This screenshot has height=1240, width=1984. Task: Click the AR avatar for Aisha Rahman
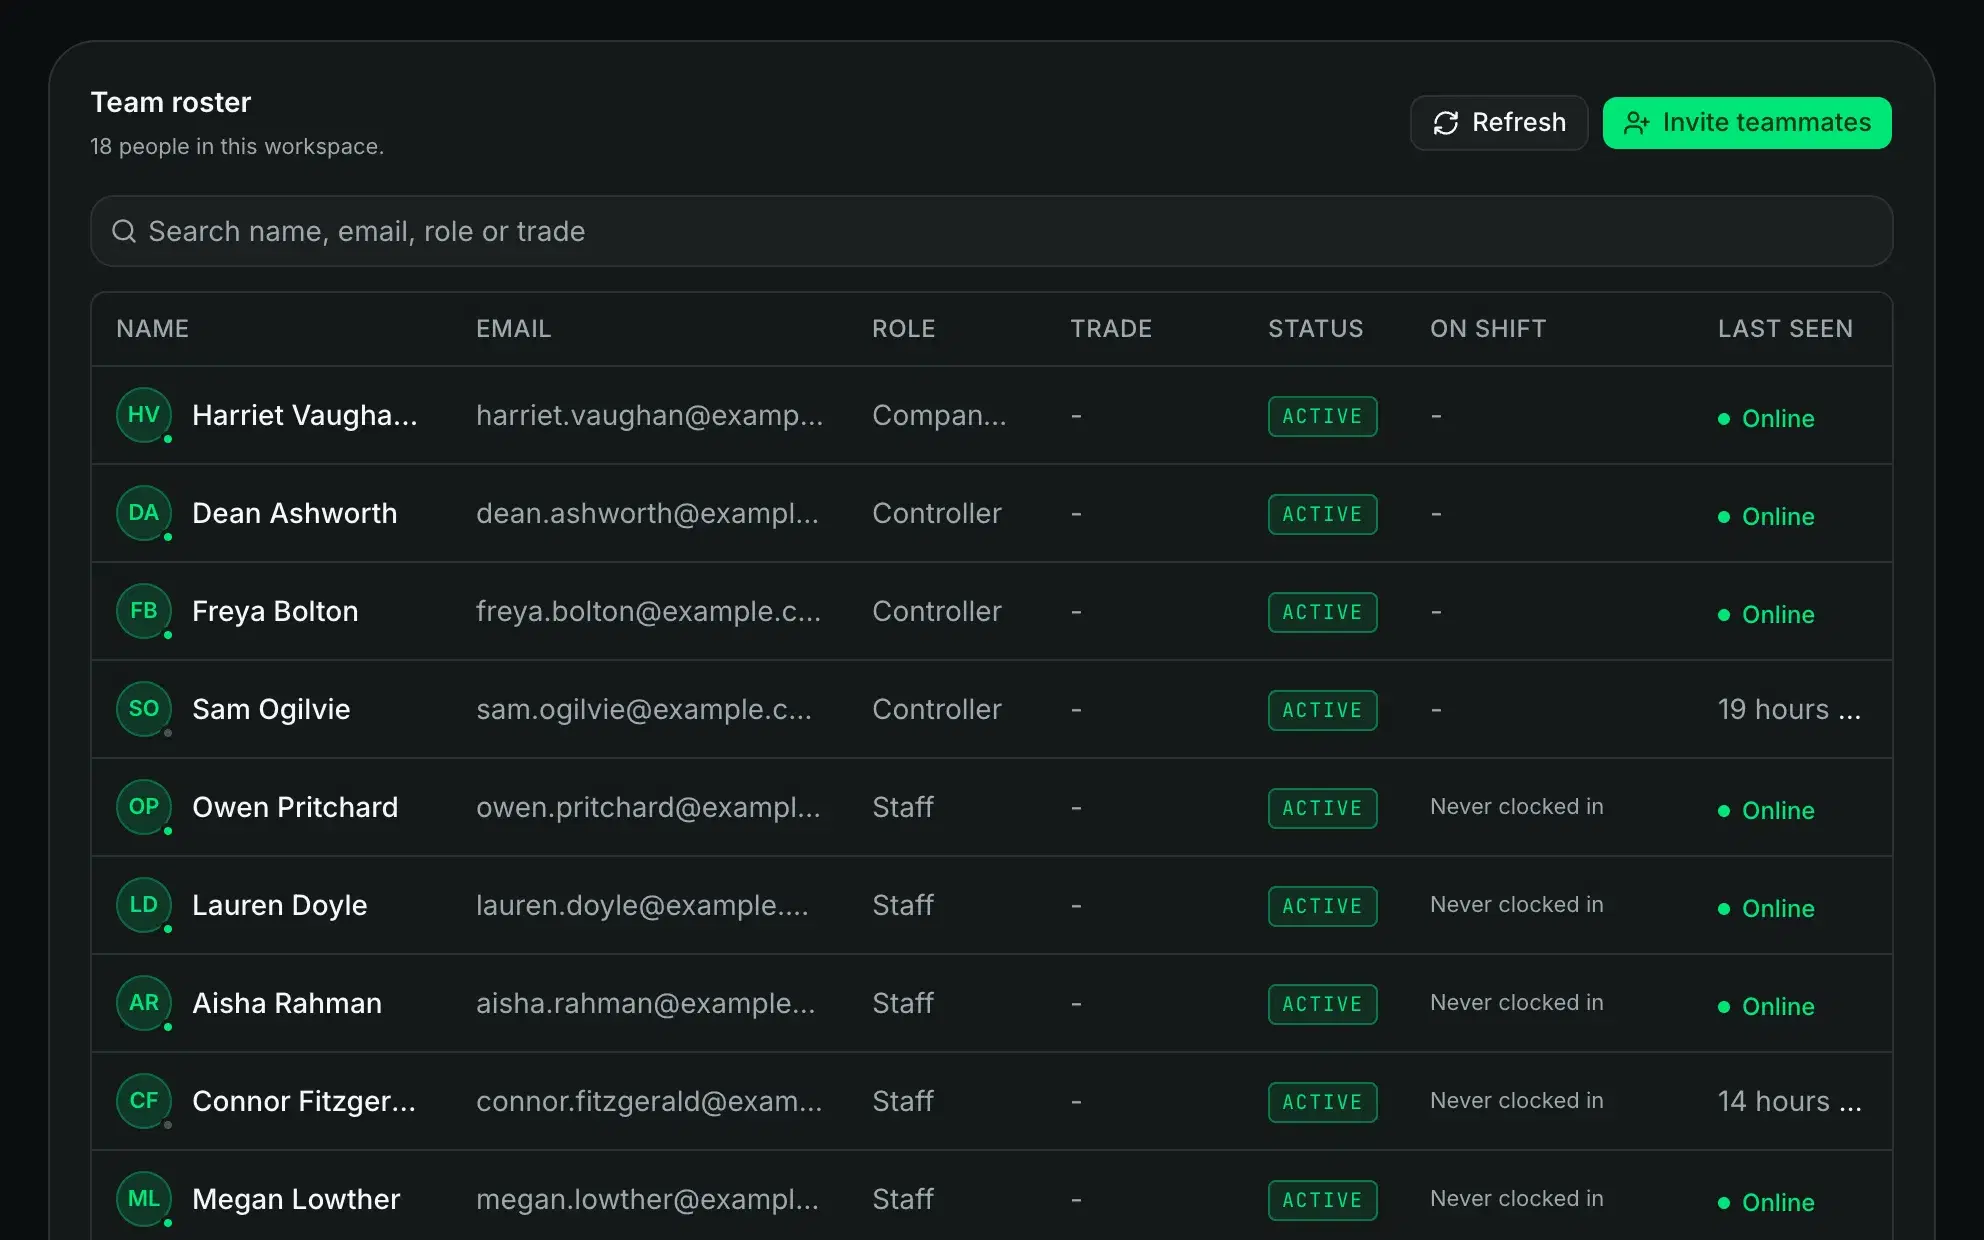click(144, 1003)
